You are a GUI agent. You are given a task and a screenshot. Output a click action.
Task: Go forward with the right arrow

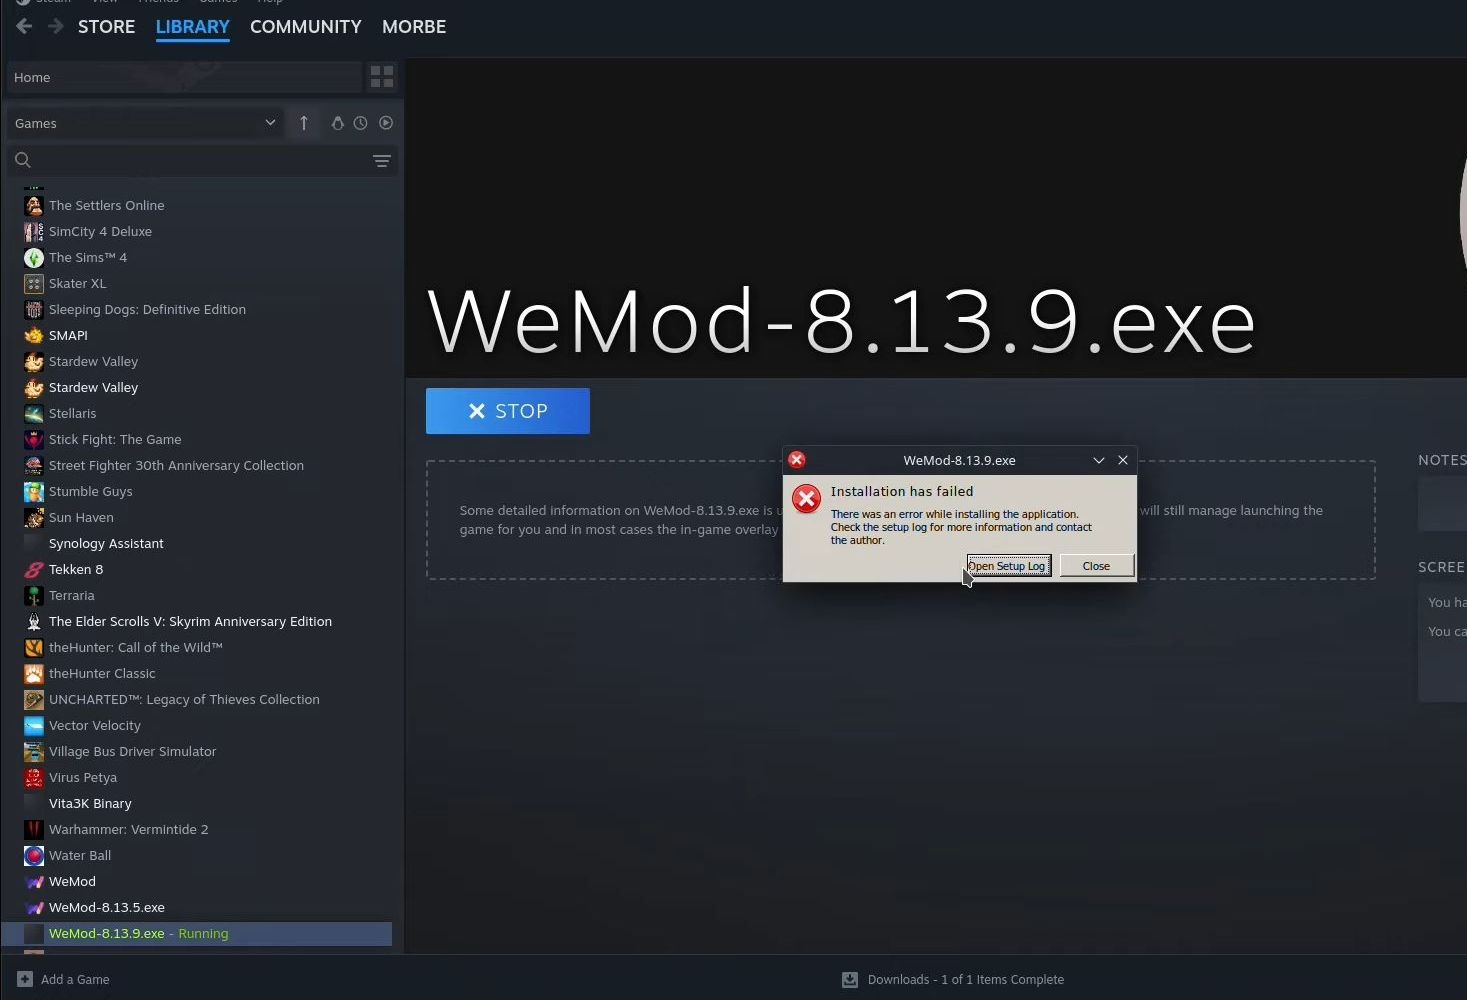[56, 26]
